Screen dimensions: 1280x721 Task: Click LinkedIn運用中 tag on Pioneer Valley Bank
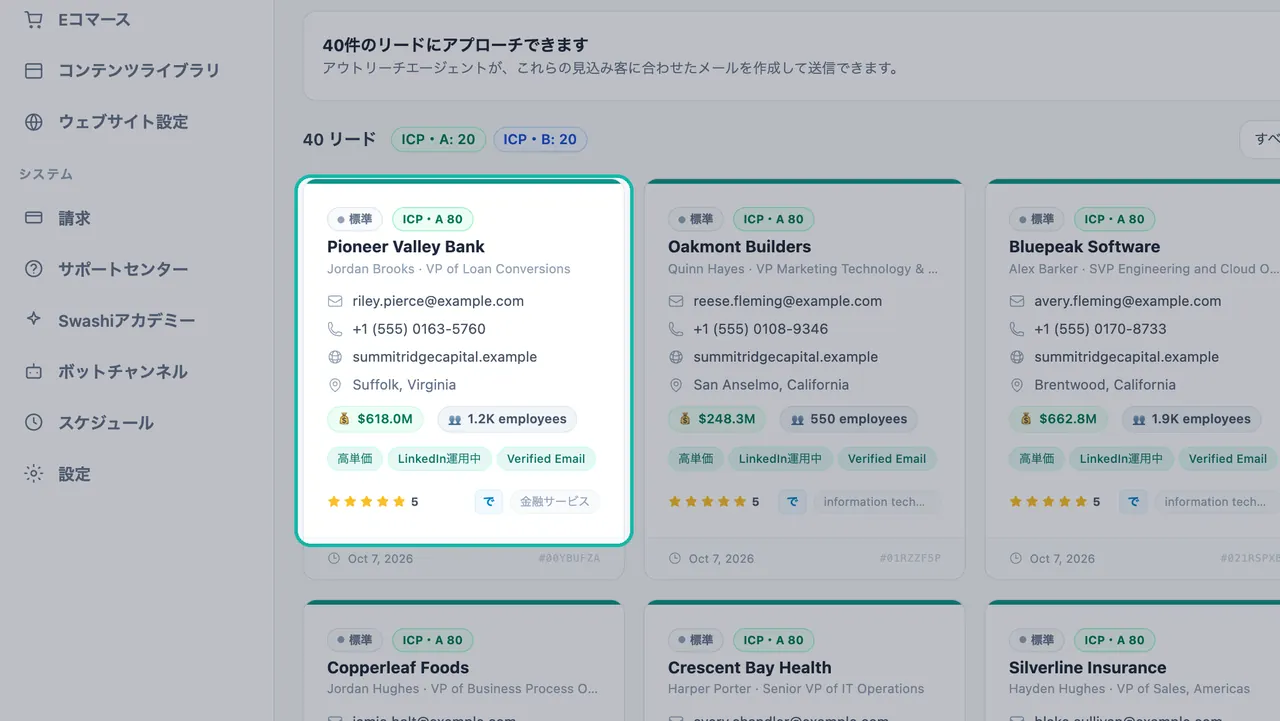440,459
